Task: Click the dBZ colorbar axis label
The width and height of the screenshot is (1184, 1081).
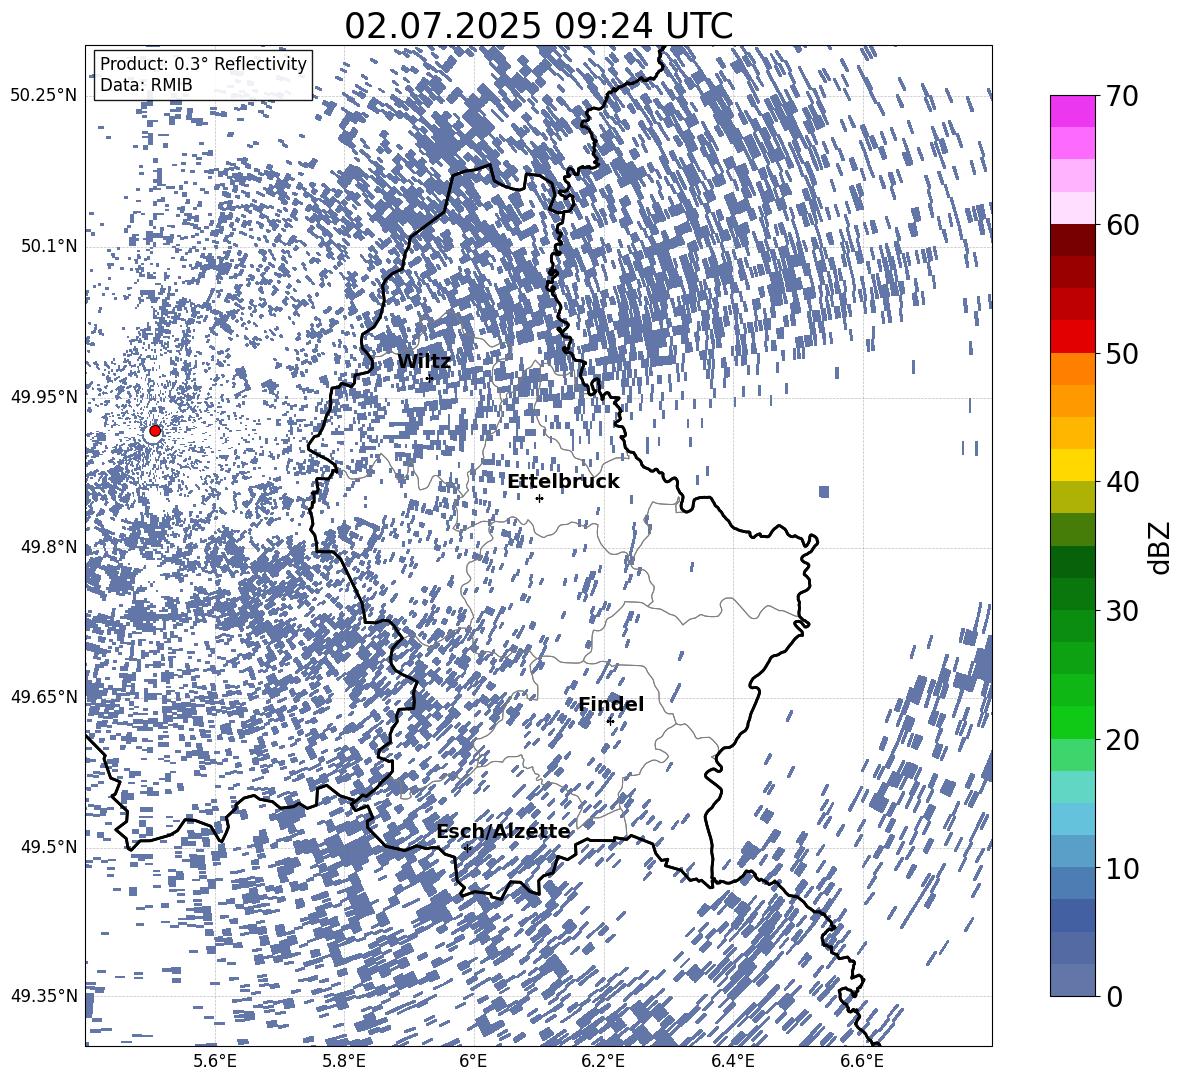Action: coord(1160,547)
